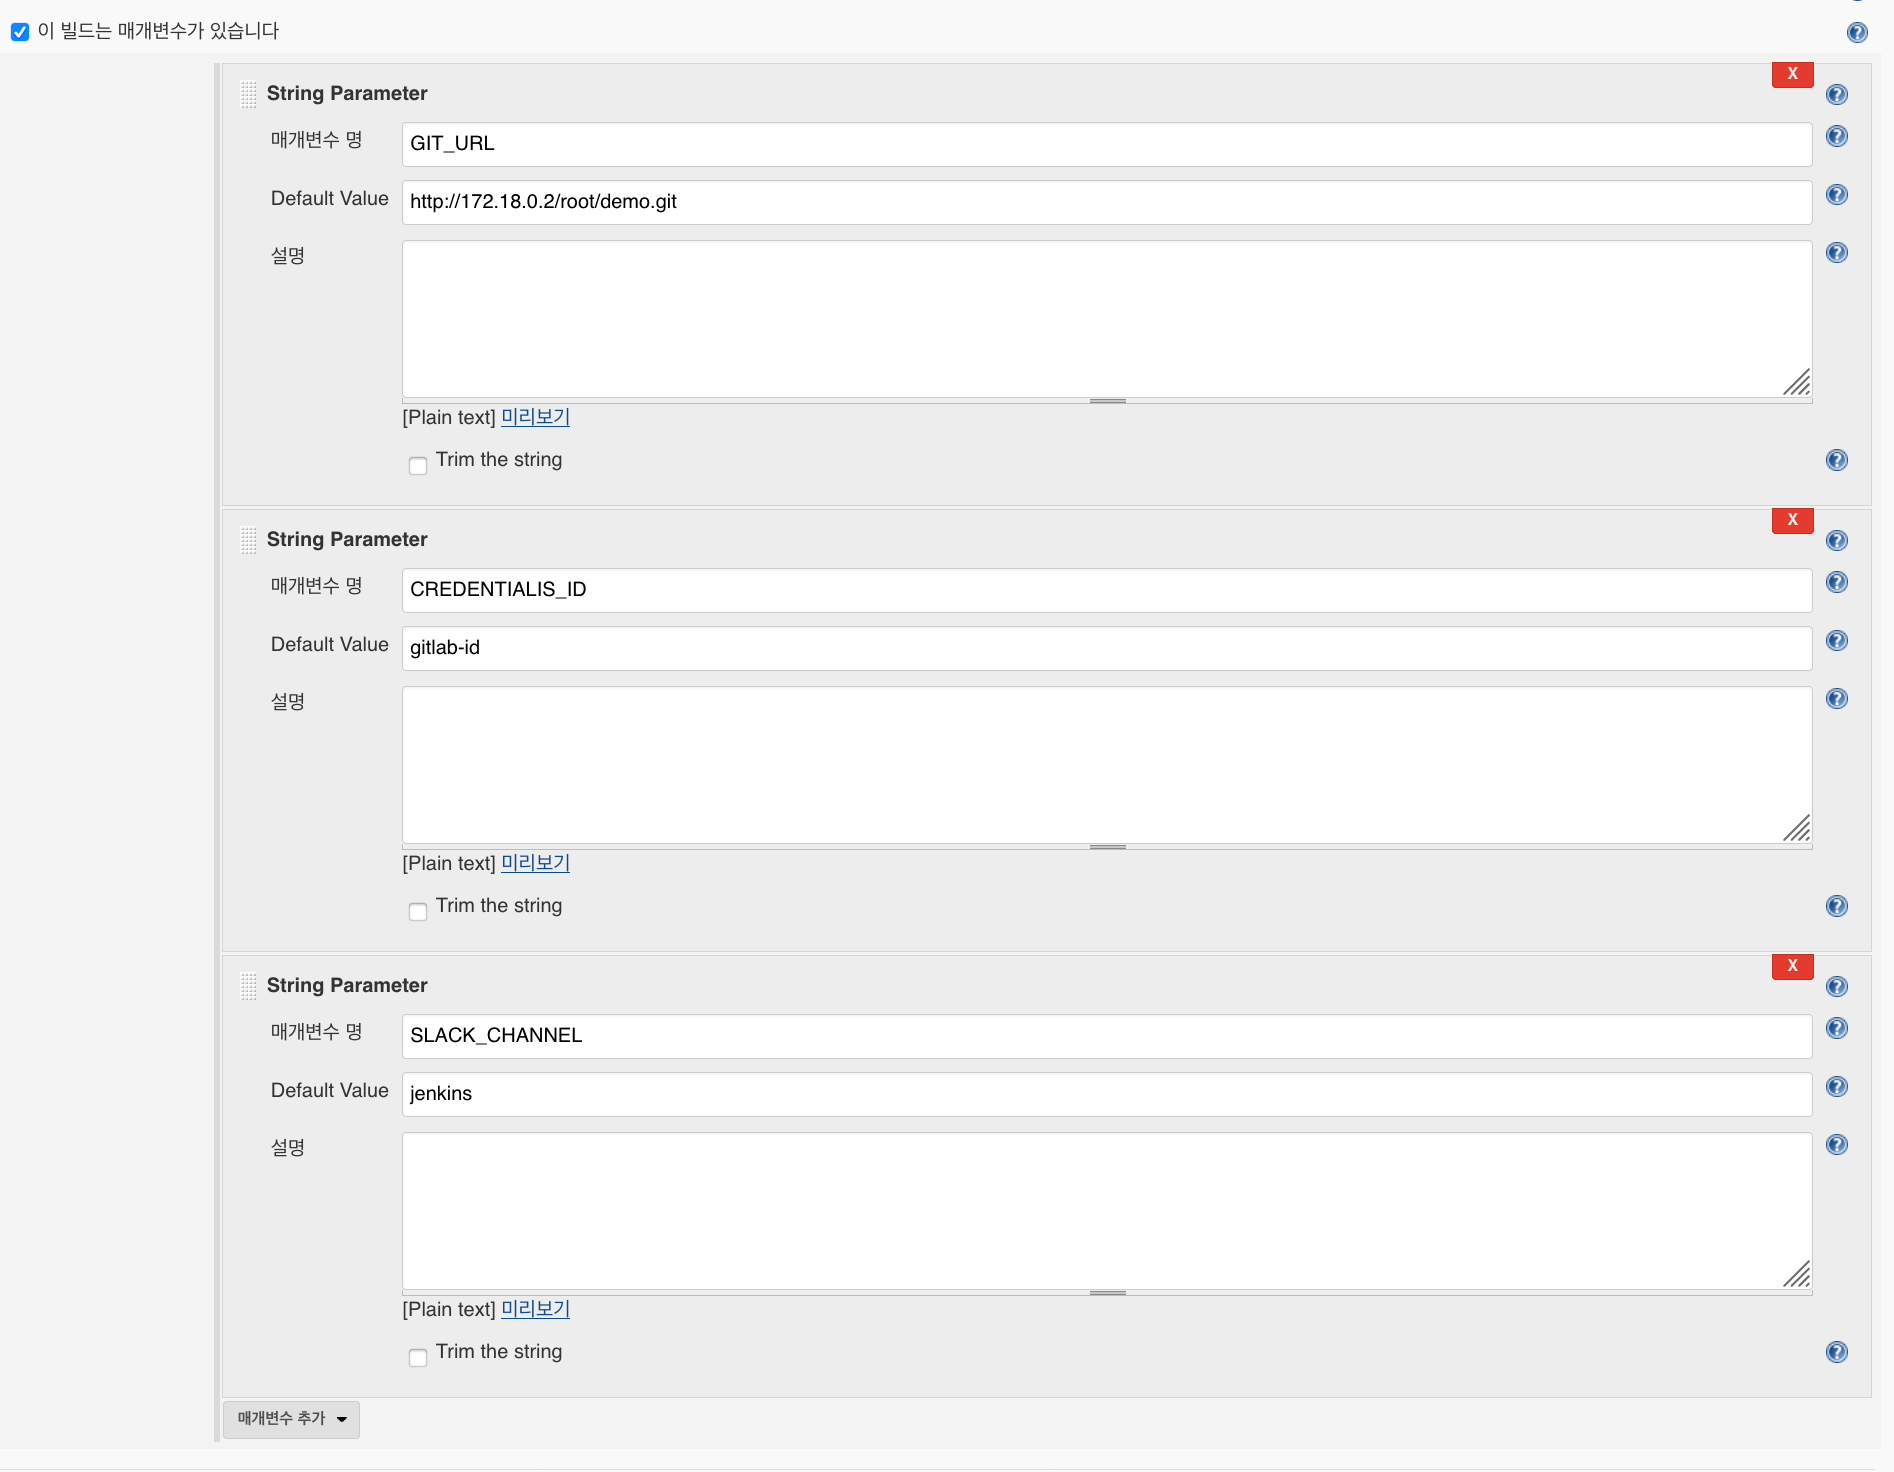Open help for first String Parameter header
This screenshot has width=1894, height=1472.
click(1837, 94)
